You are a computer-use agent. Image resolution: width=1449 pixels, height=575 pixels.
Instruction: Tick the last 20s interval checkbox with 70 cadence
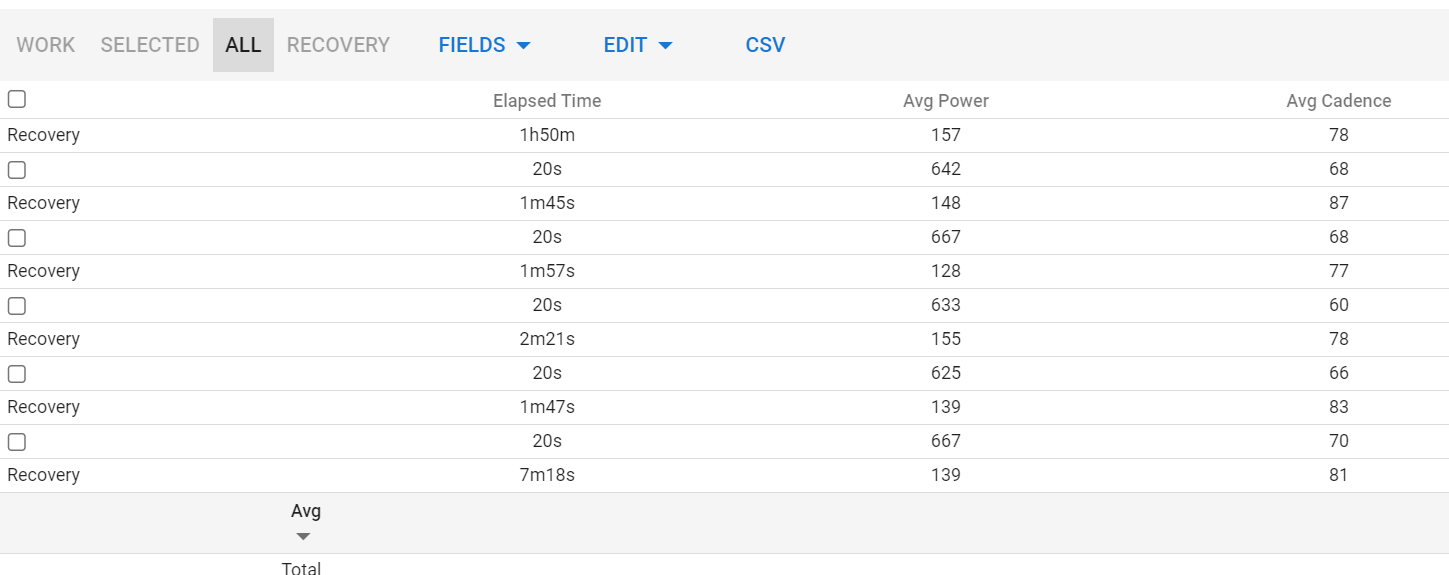17,442
